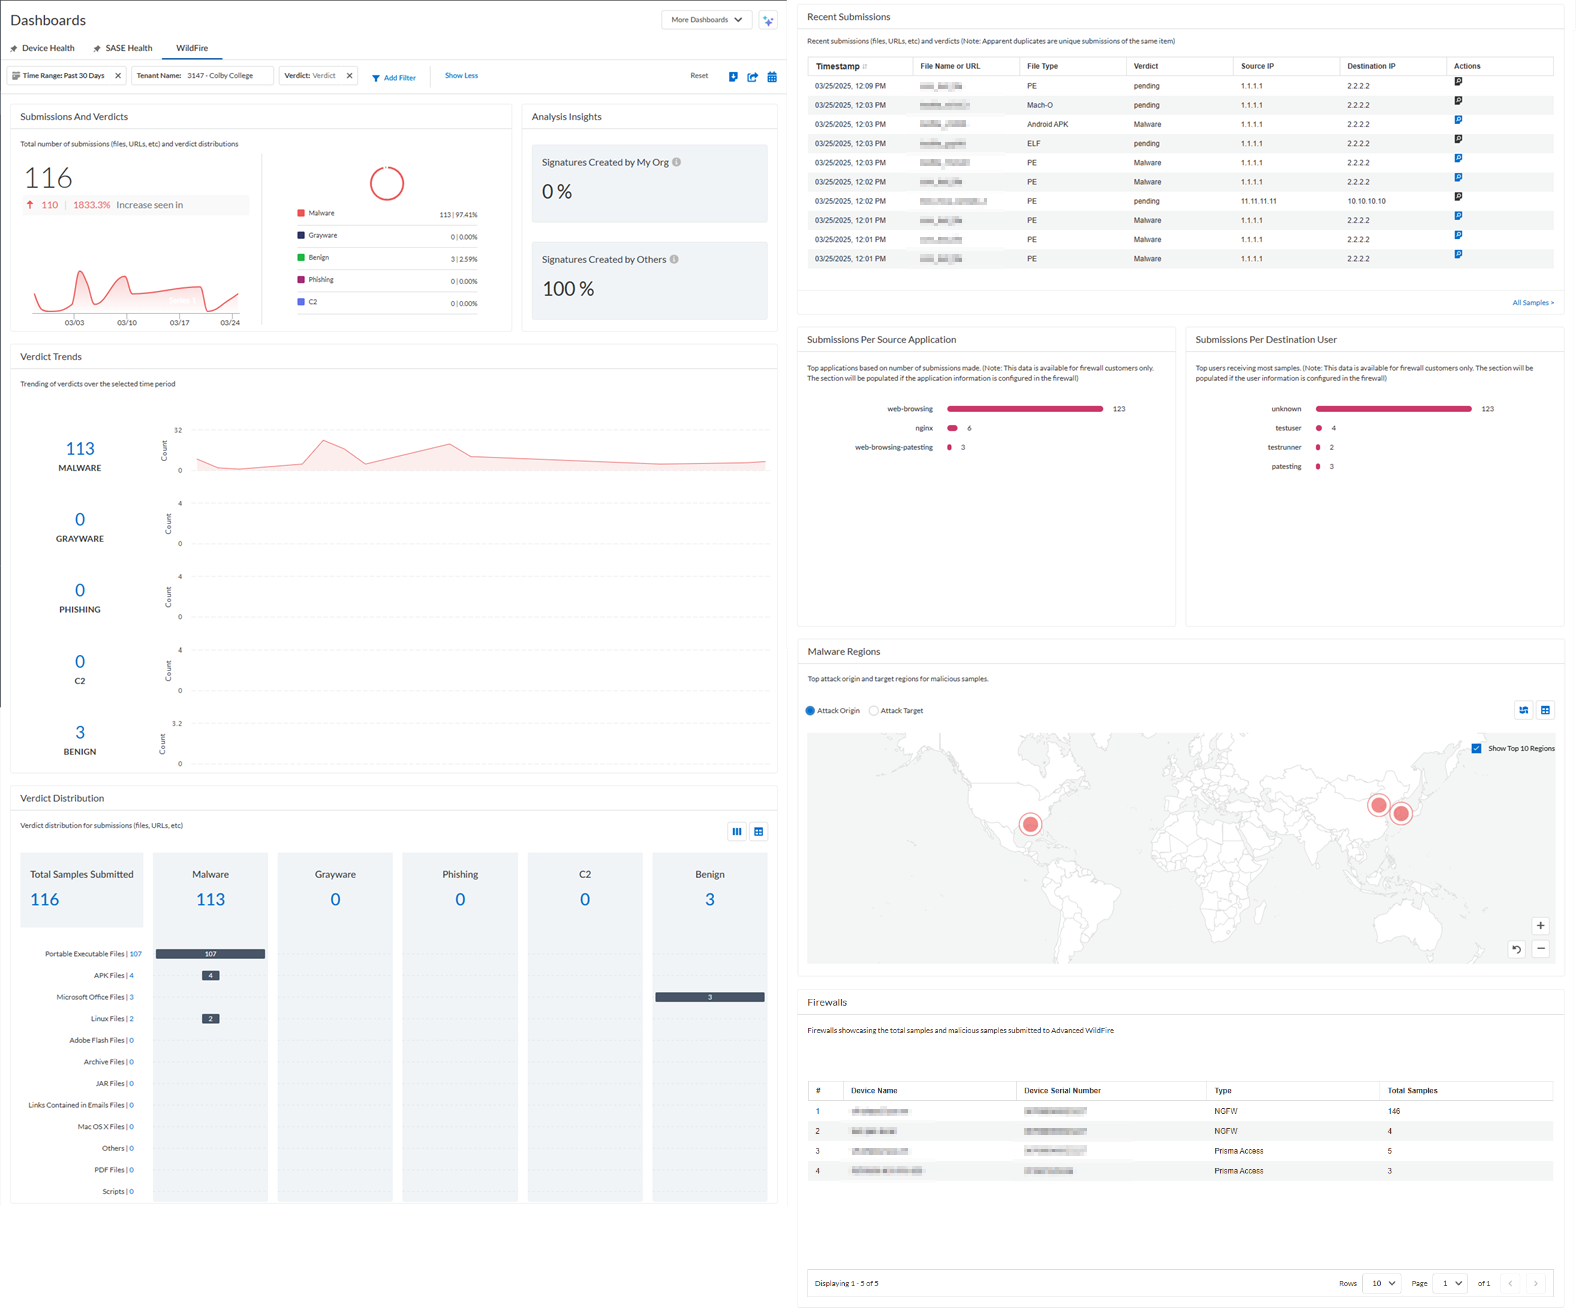
Task: Reset the dashboard filters
Action: pyautogui.click(x=699, y=76)
